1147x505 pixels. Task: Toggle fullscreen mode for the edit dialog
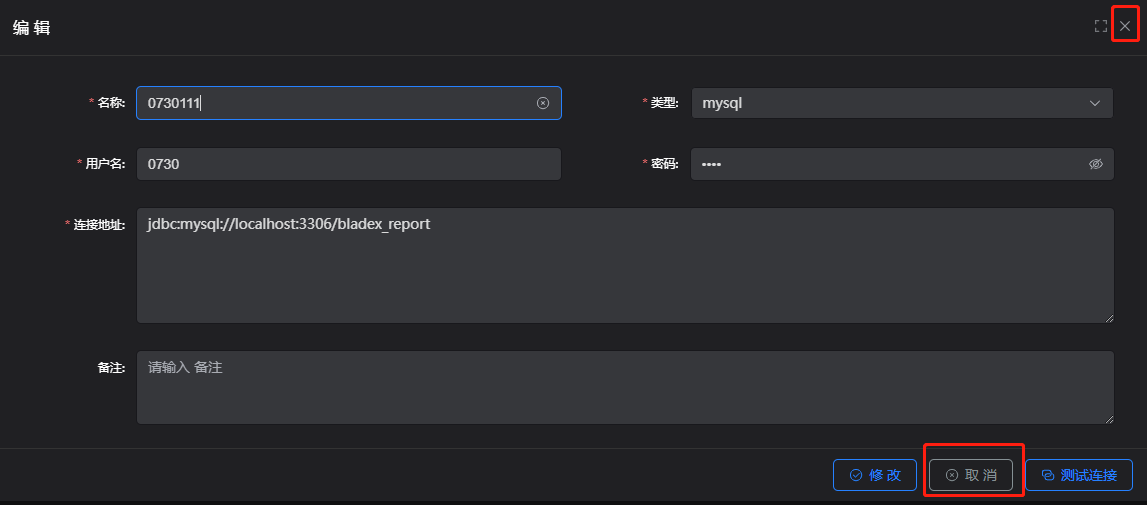tap(1100, 26)
